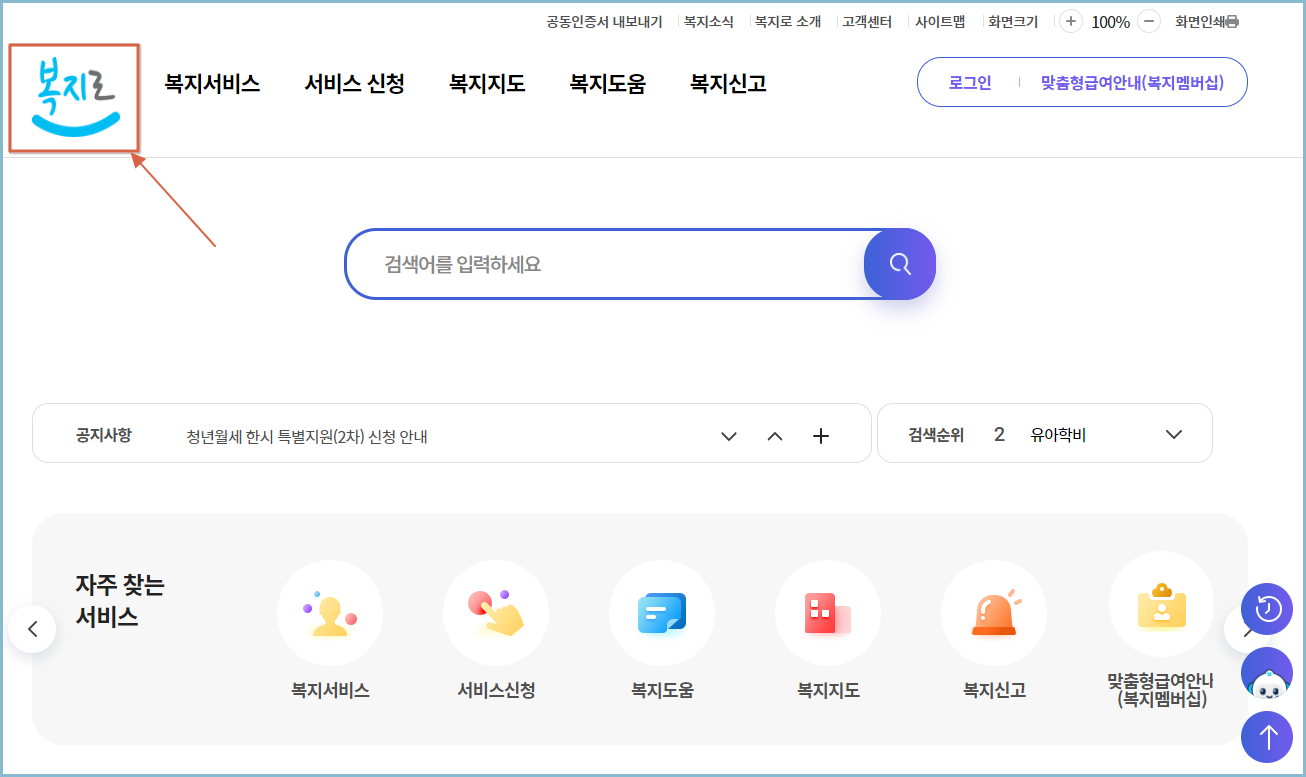This screenshot has width=1306, height=777.
Task: Click the 복지도움 speech-bubble icon
Action: (x=662, y=613)
